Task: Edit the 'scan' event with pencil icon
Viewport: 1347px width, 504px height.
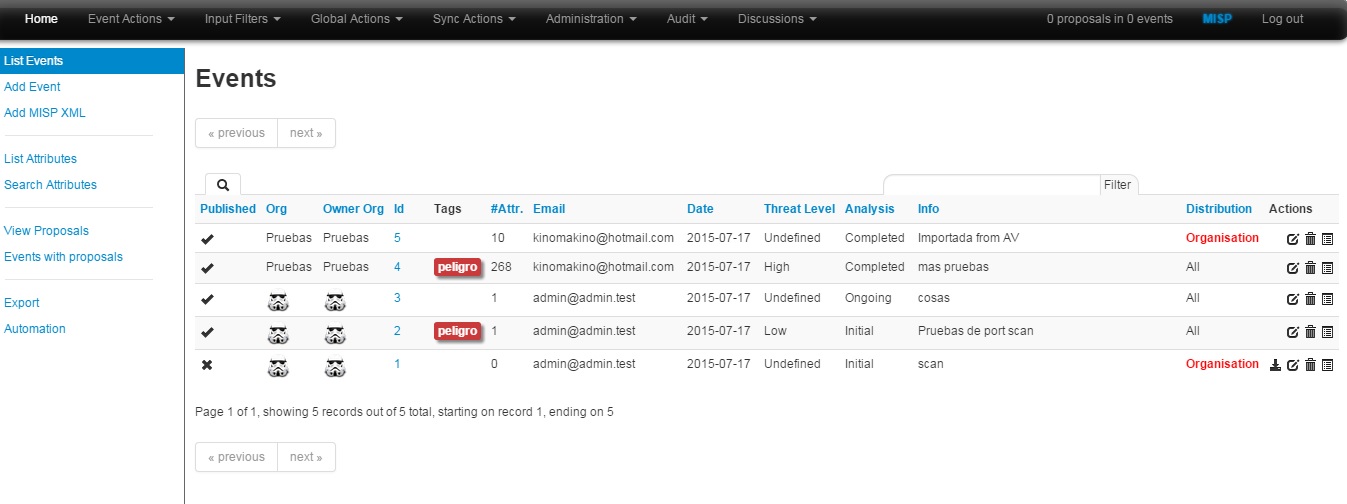Action: click(x=1293, y=365)
